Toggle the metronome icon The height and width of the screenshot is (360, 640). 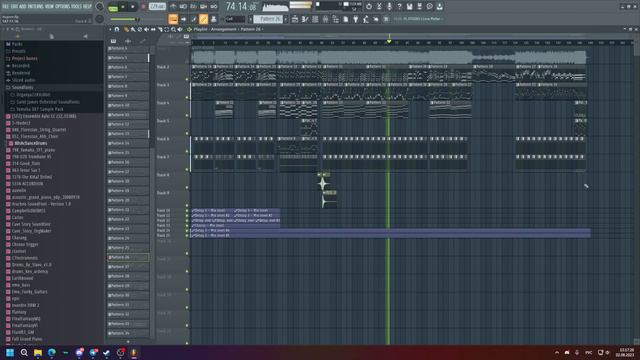(x=173, y=7)
